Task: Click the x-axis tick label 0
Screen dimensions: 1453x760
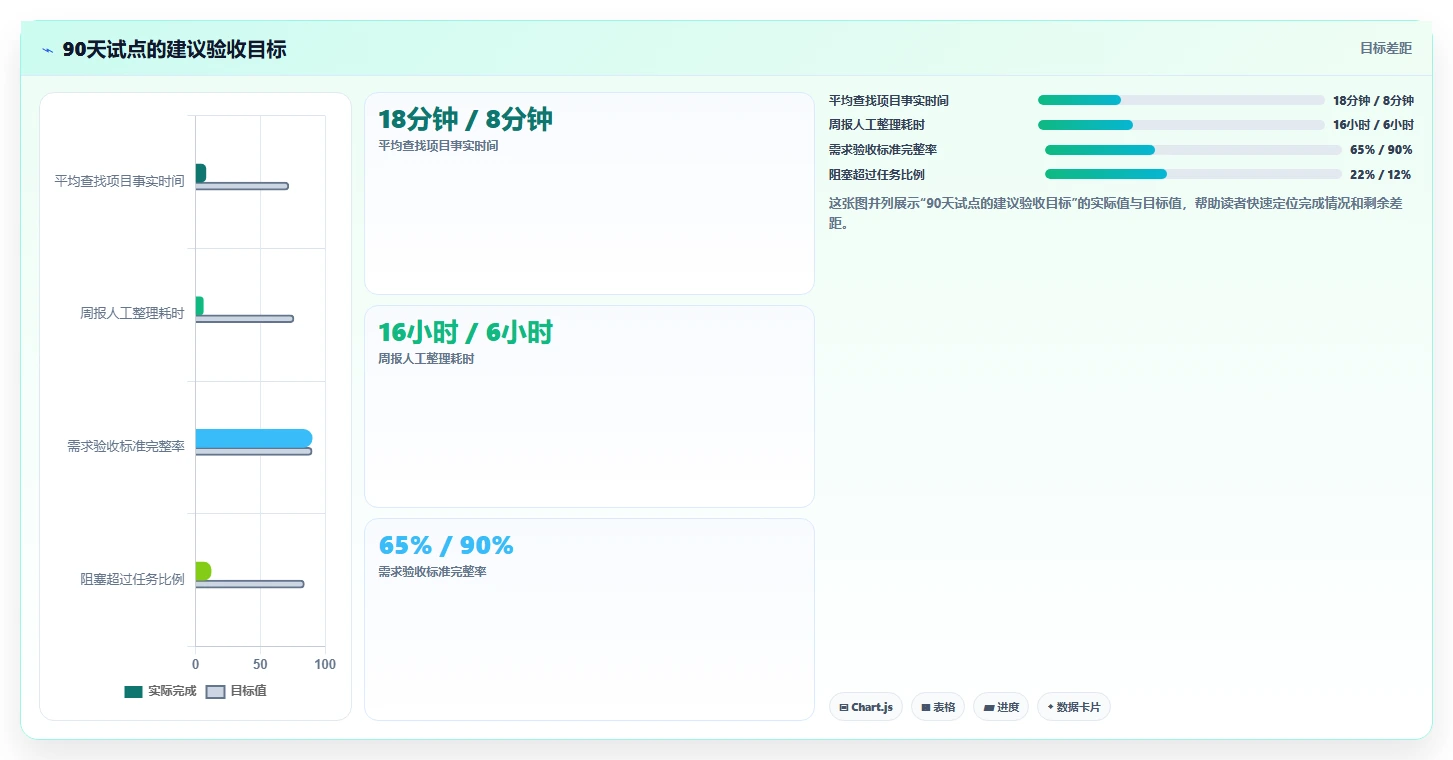Action: [195, 665]
